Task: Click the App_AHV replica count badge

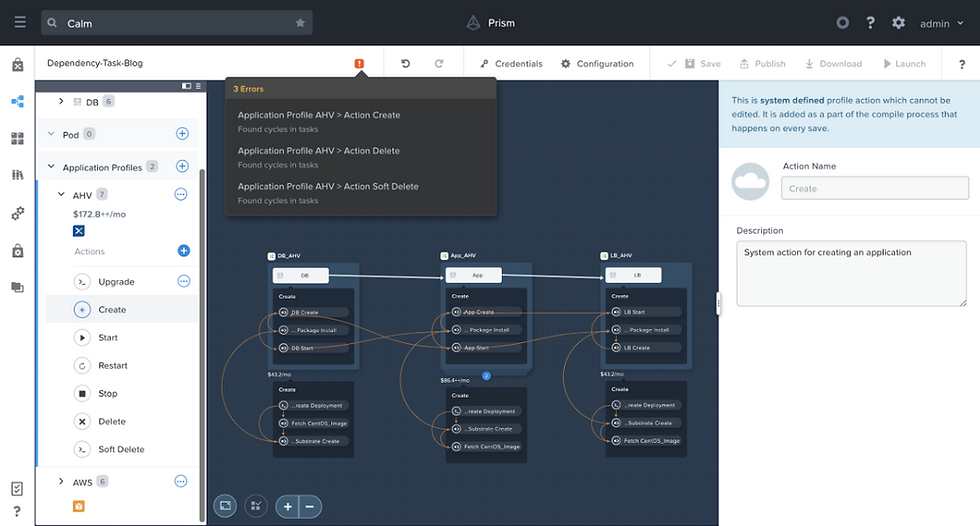Action: 486,376
